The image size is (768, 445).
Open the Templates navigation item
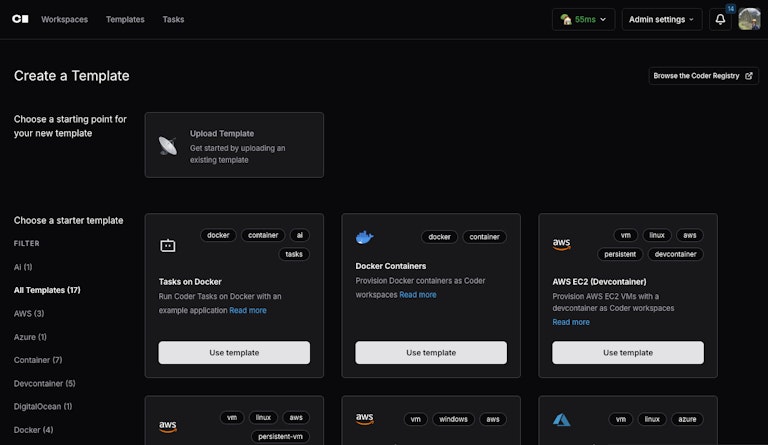125,20
